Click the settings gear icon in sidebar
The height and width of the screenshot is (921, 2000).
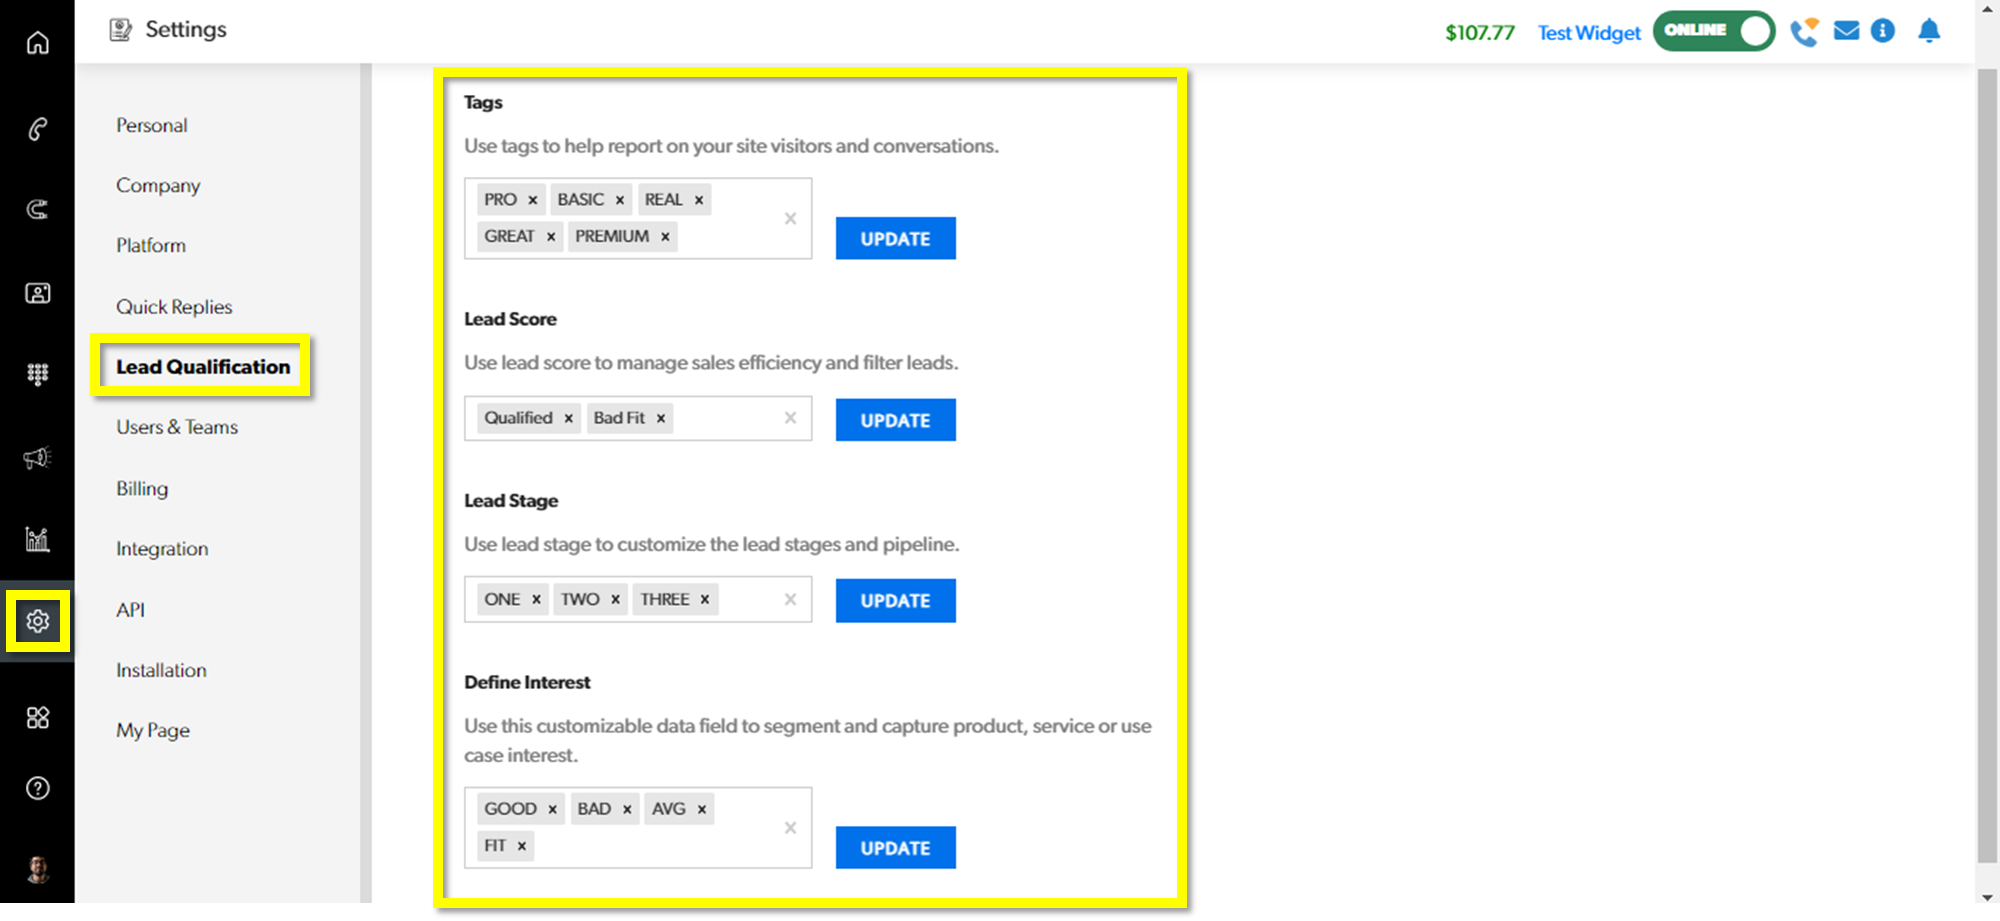point(38,621)
